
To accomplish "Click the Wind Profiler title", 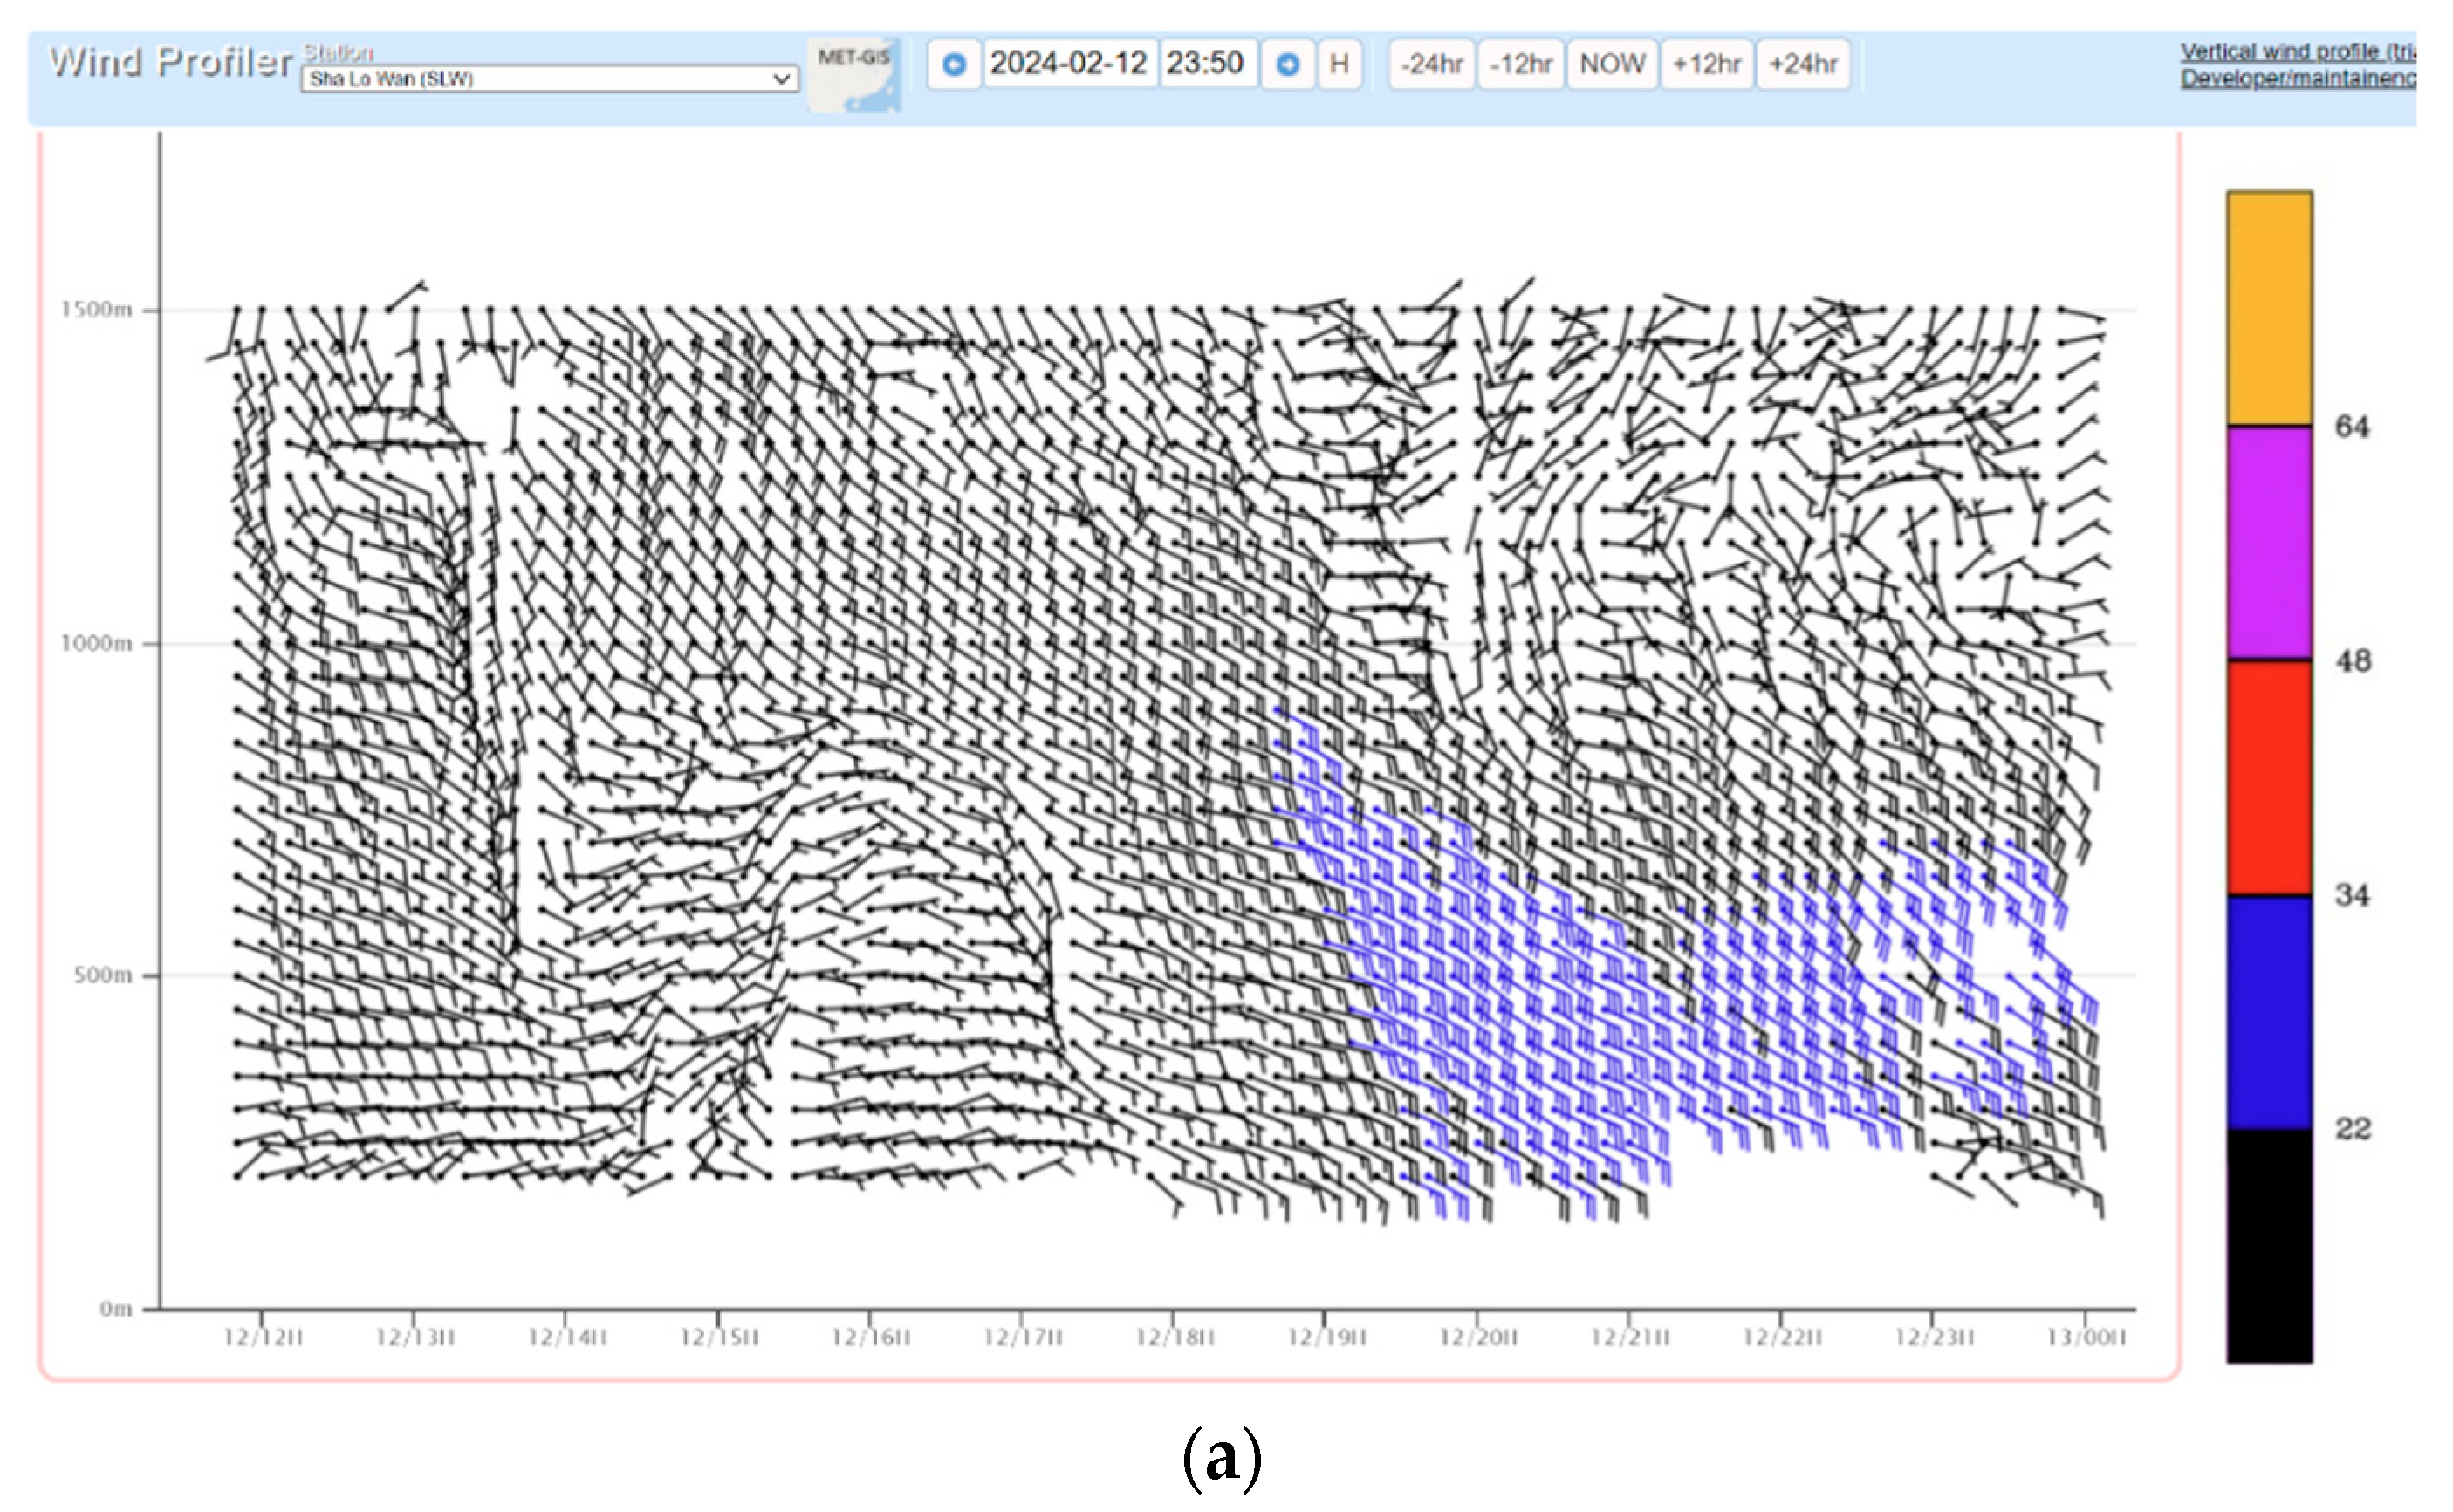I will pos(171,63).
